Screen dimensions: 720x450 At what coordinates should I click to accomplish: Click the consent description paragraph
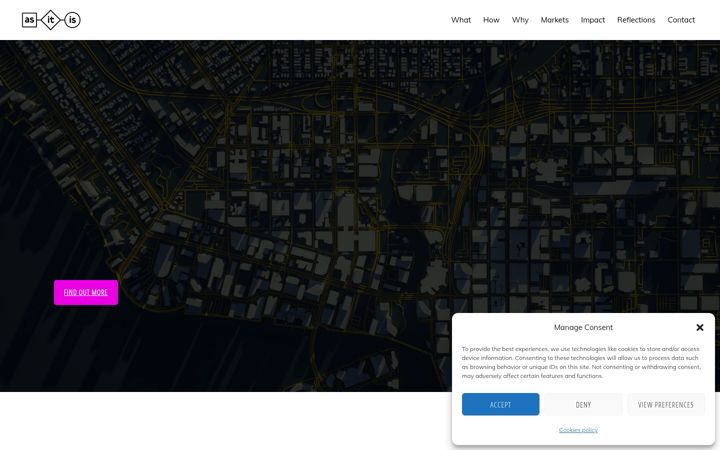(581, 362)
